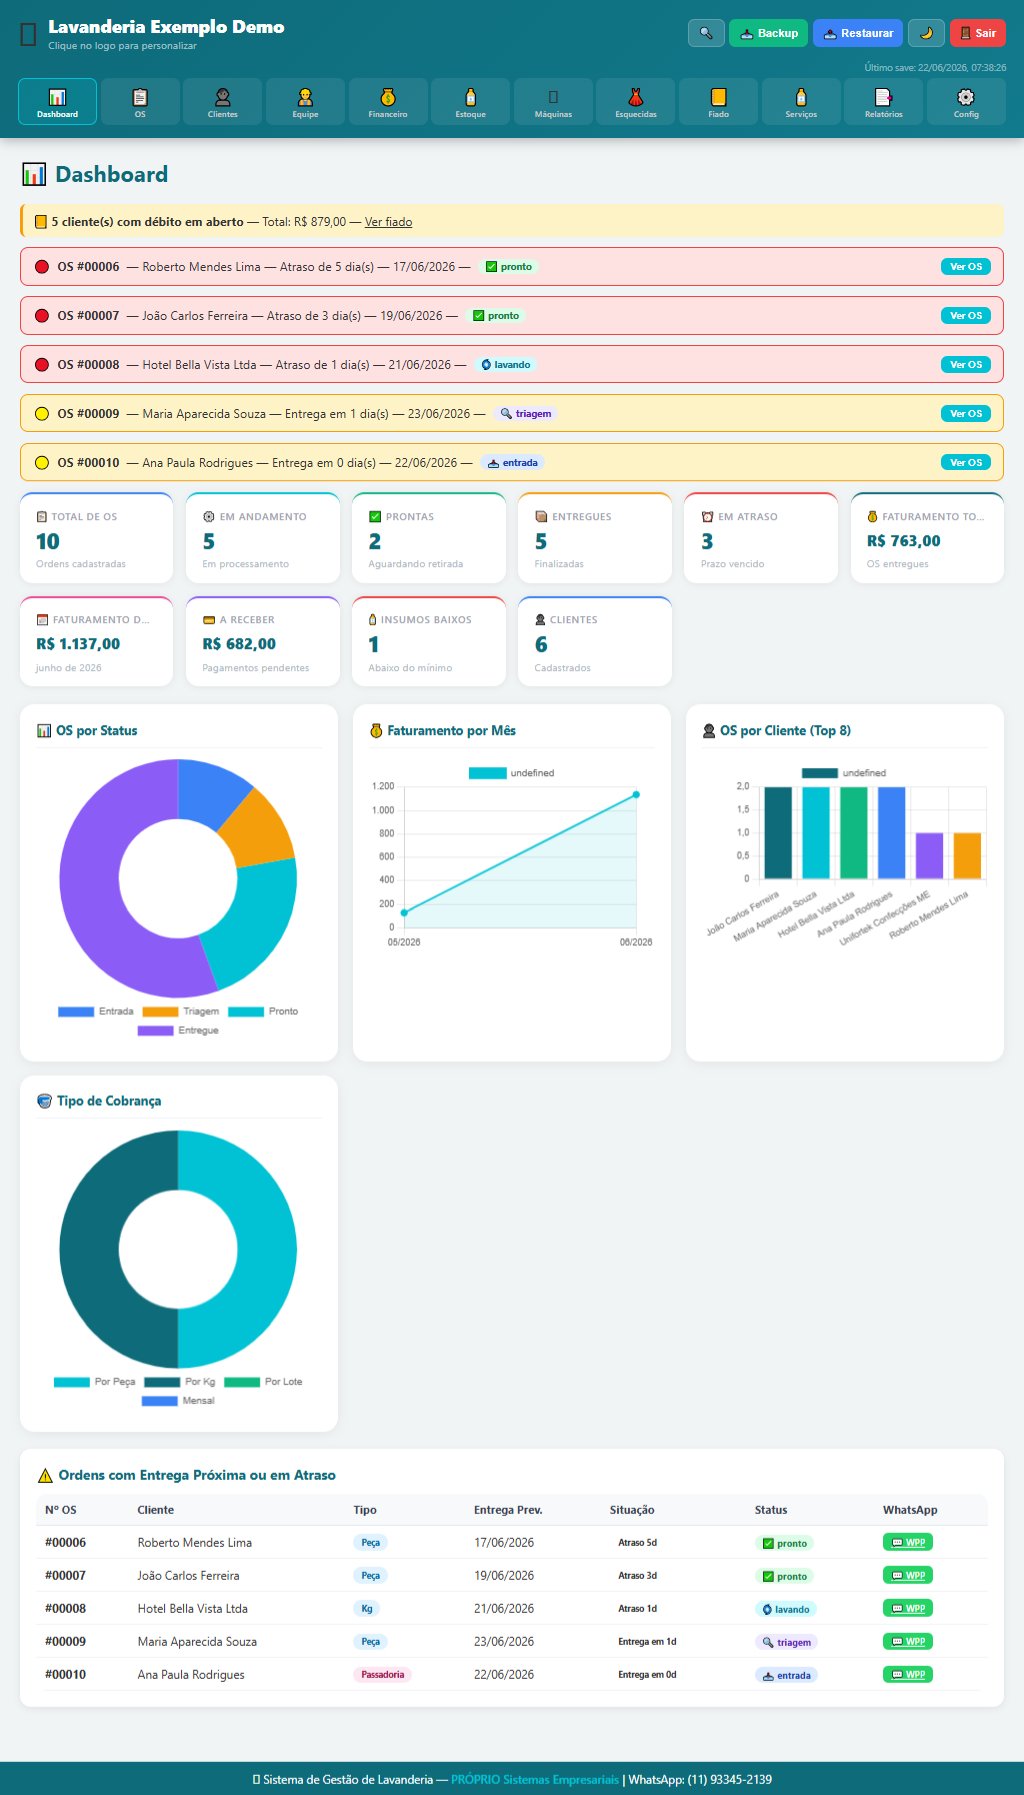Open the Fiado tab
The image size is (1024, 1795).
718,101
